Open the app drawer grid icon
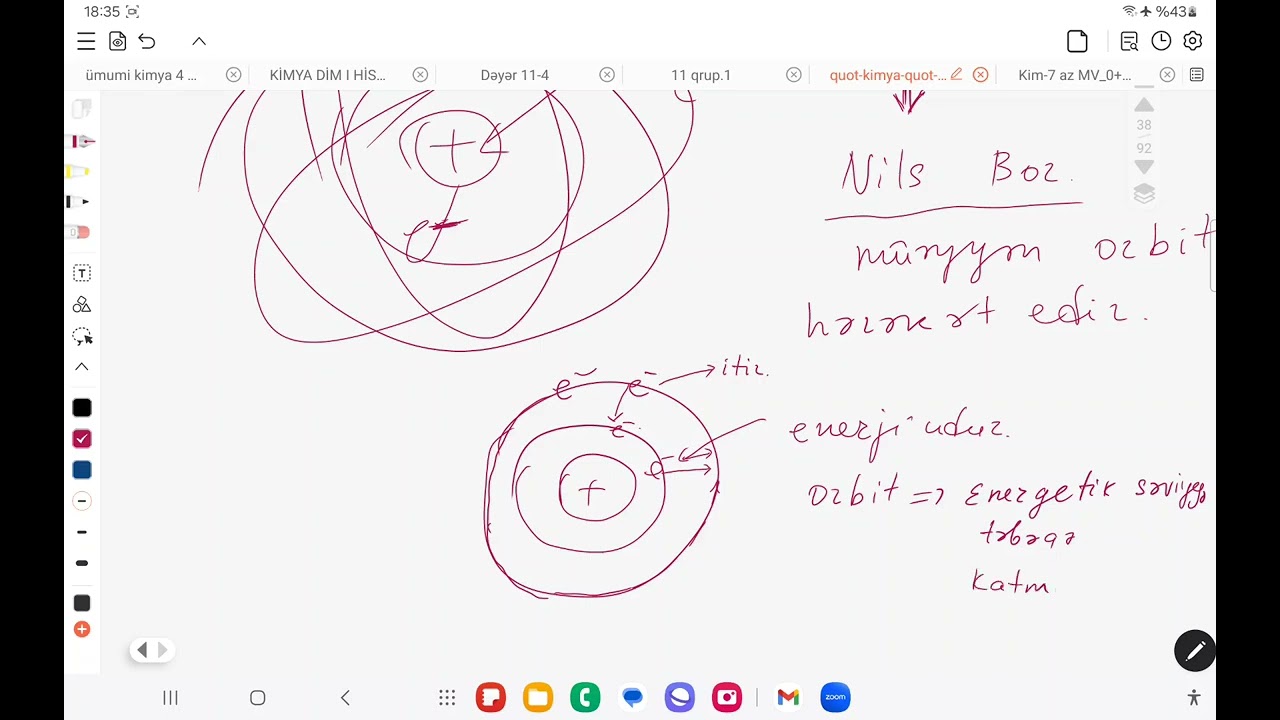 [x=447, y=698]
